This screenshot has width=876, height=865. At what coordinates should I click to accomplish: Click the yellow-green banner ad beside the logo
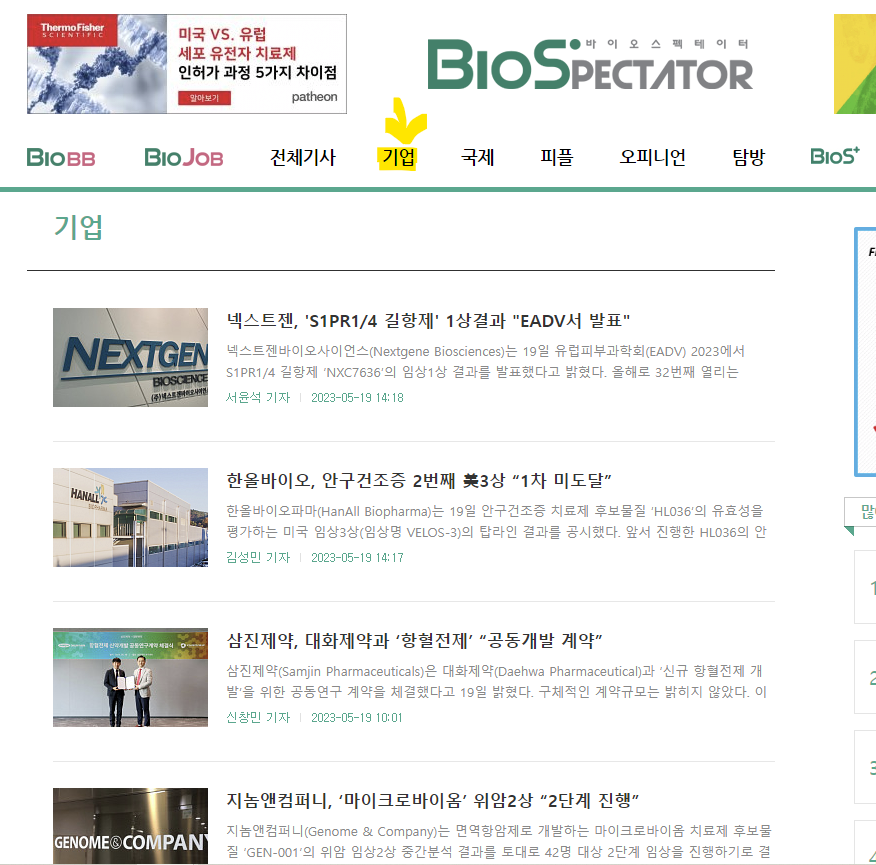[x=855, y=64]
